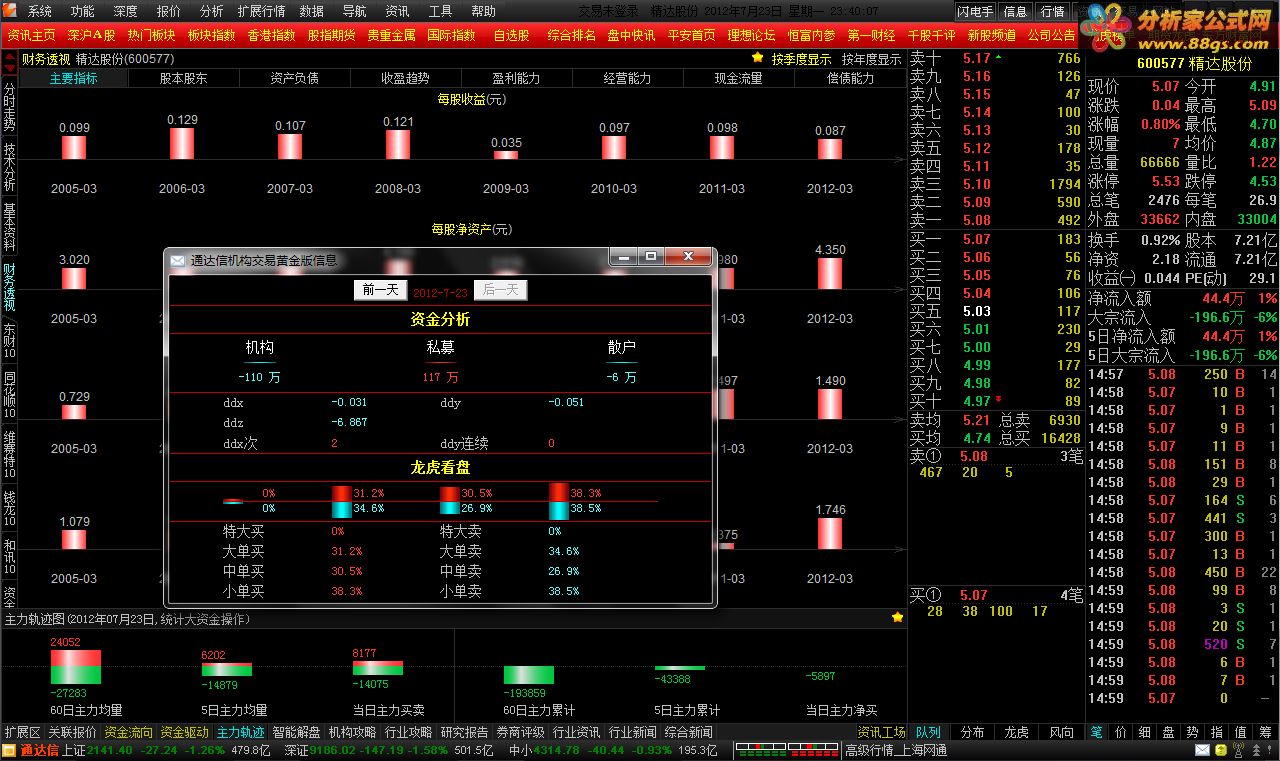
Task: Open 深沪A股 in the red toolbar
Action: [x=91, y=35]
